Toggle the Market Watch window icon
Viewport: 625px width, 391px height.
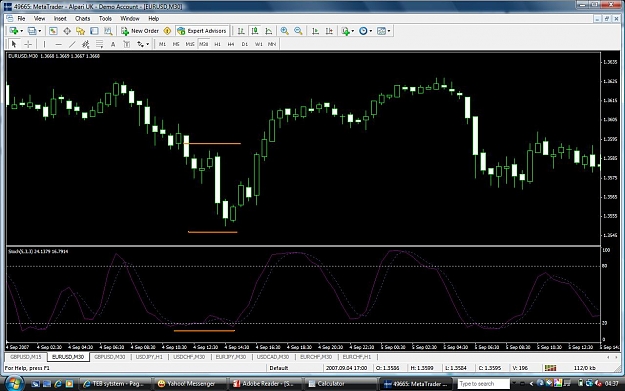[53, 31]
